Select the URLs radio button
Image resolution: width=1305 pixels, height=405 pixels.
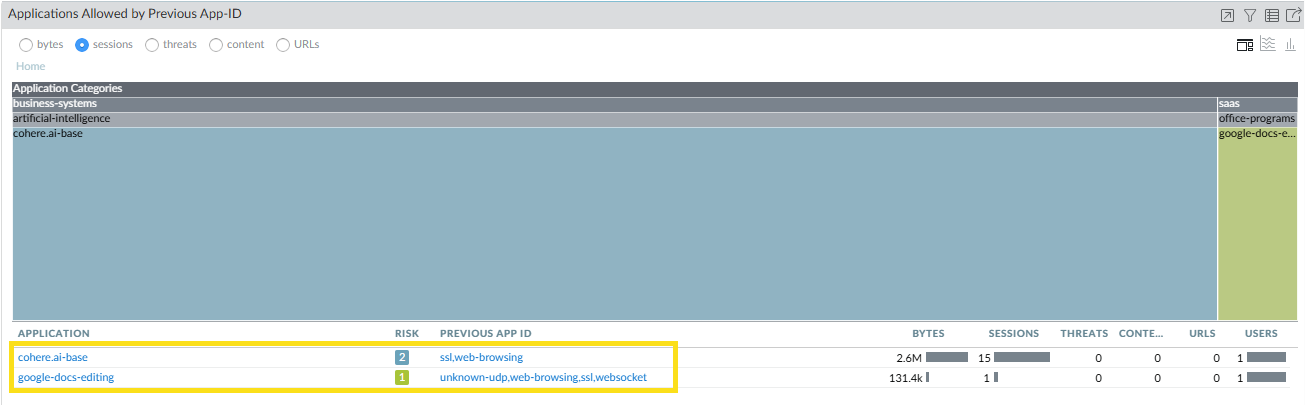(x=283, y=45)
